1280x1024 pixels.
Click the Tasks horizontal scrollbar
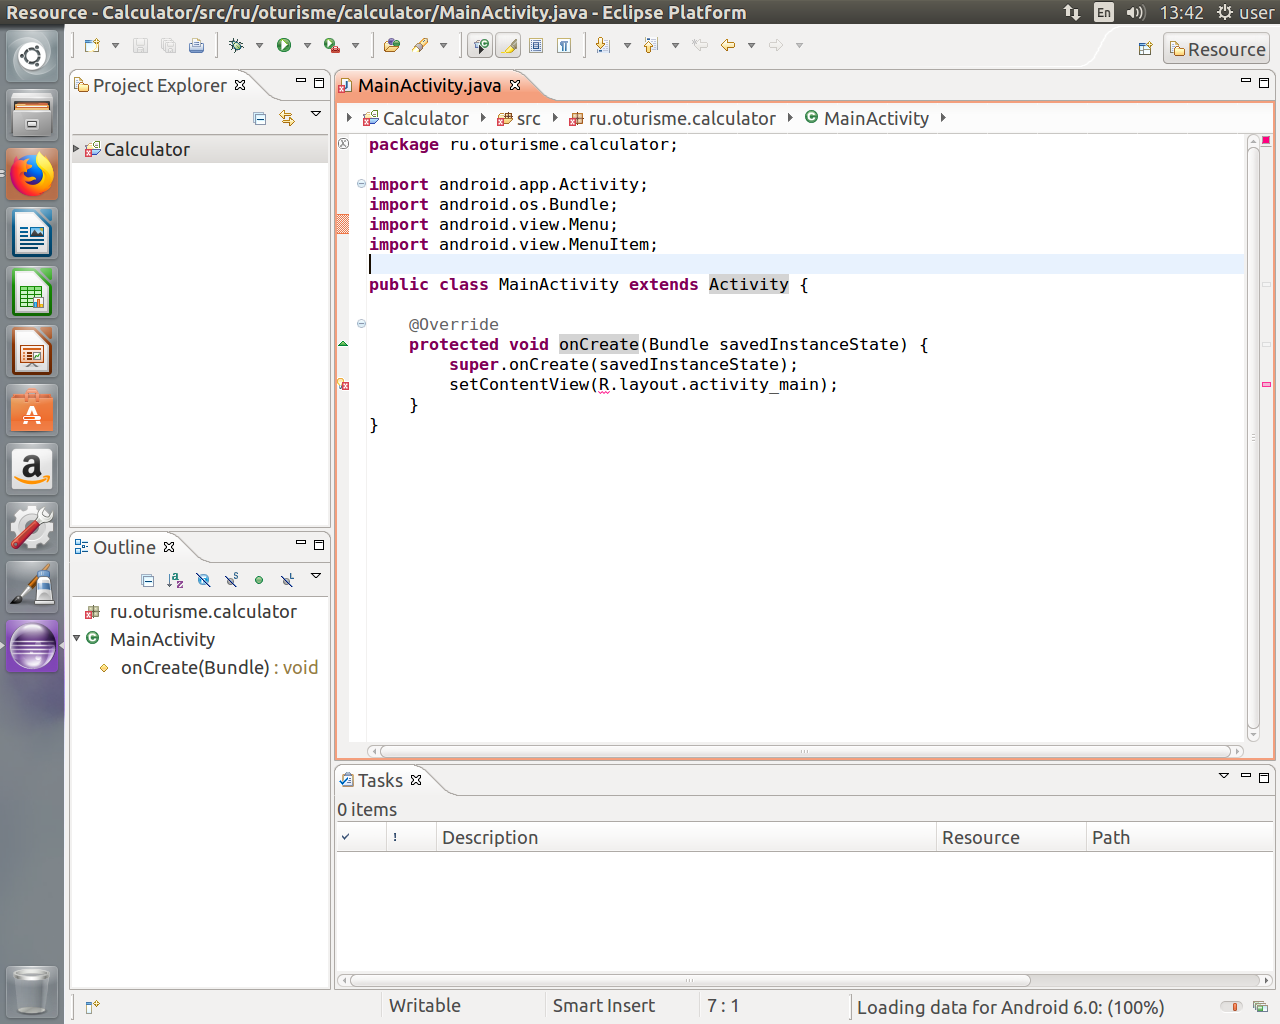(690, 981)
